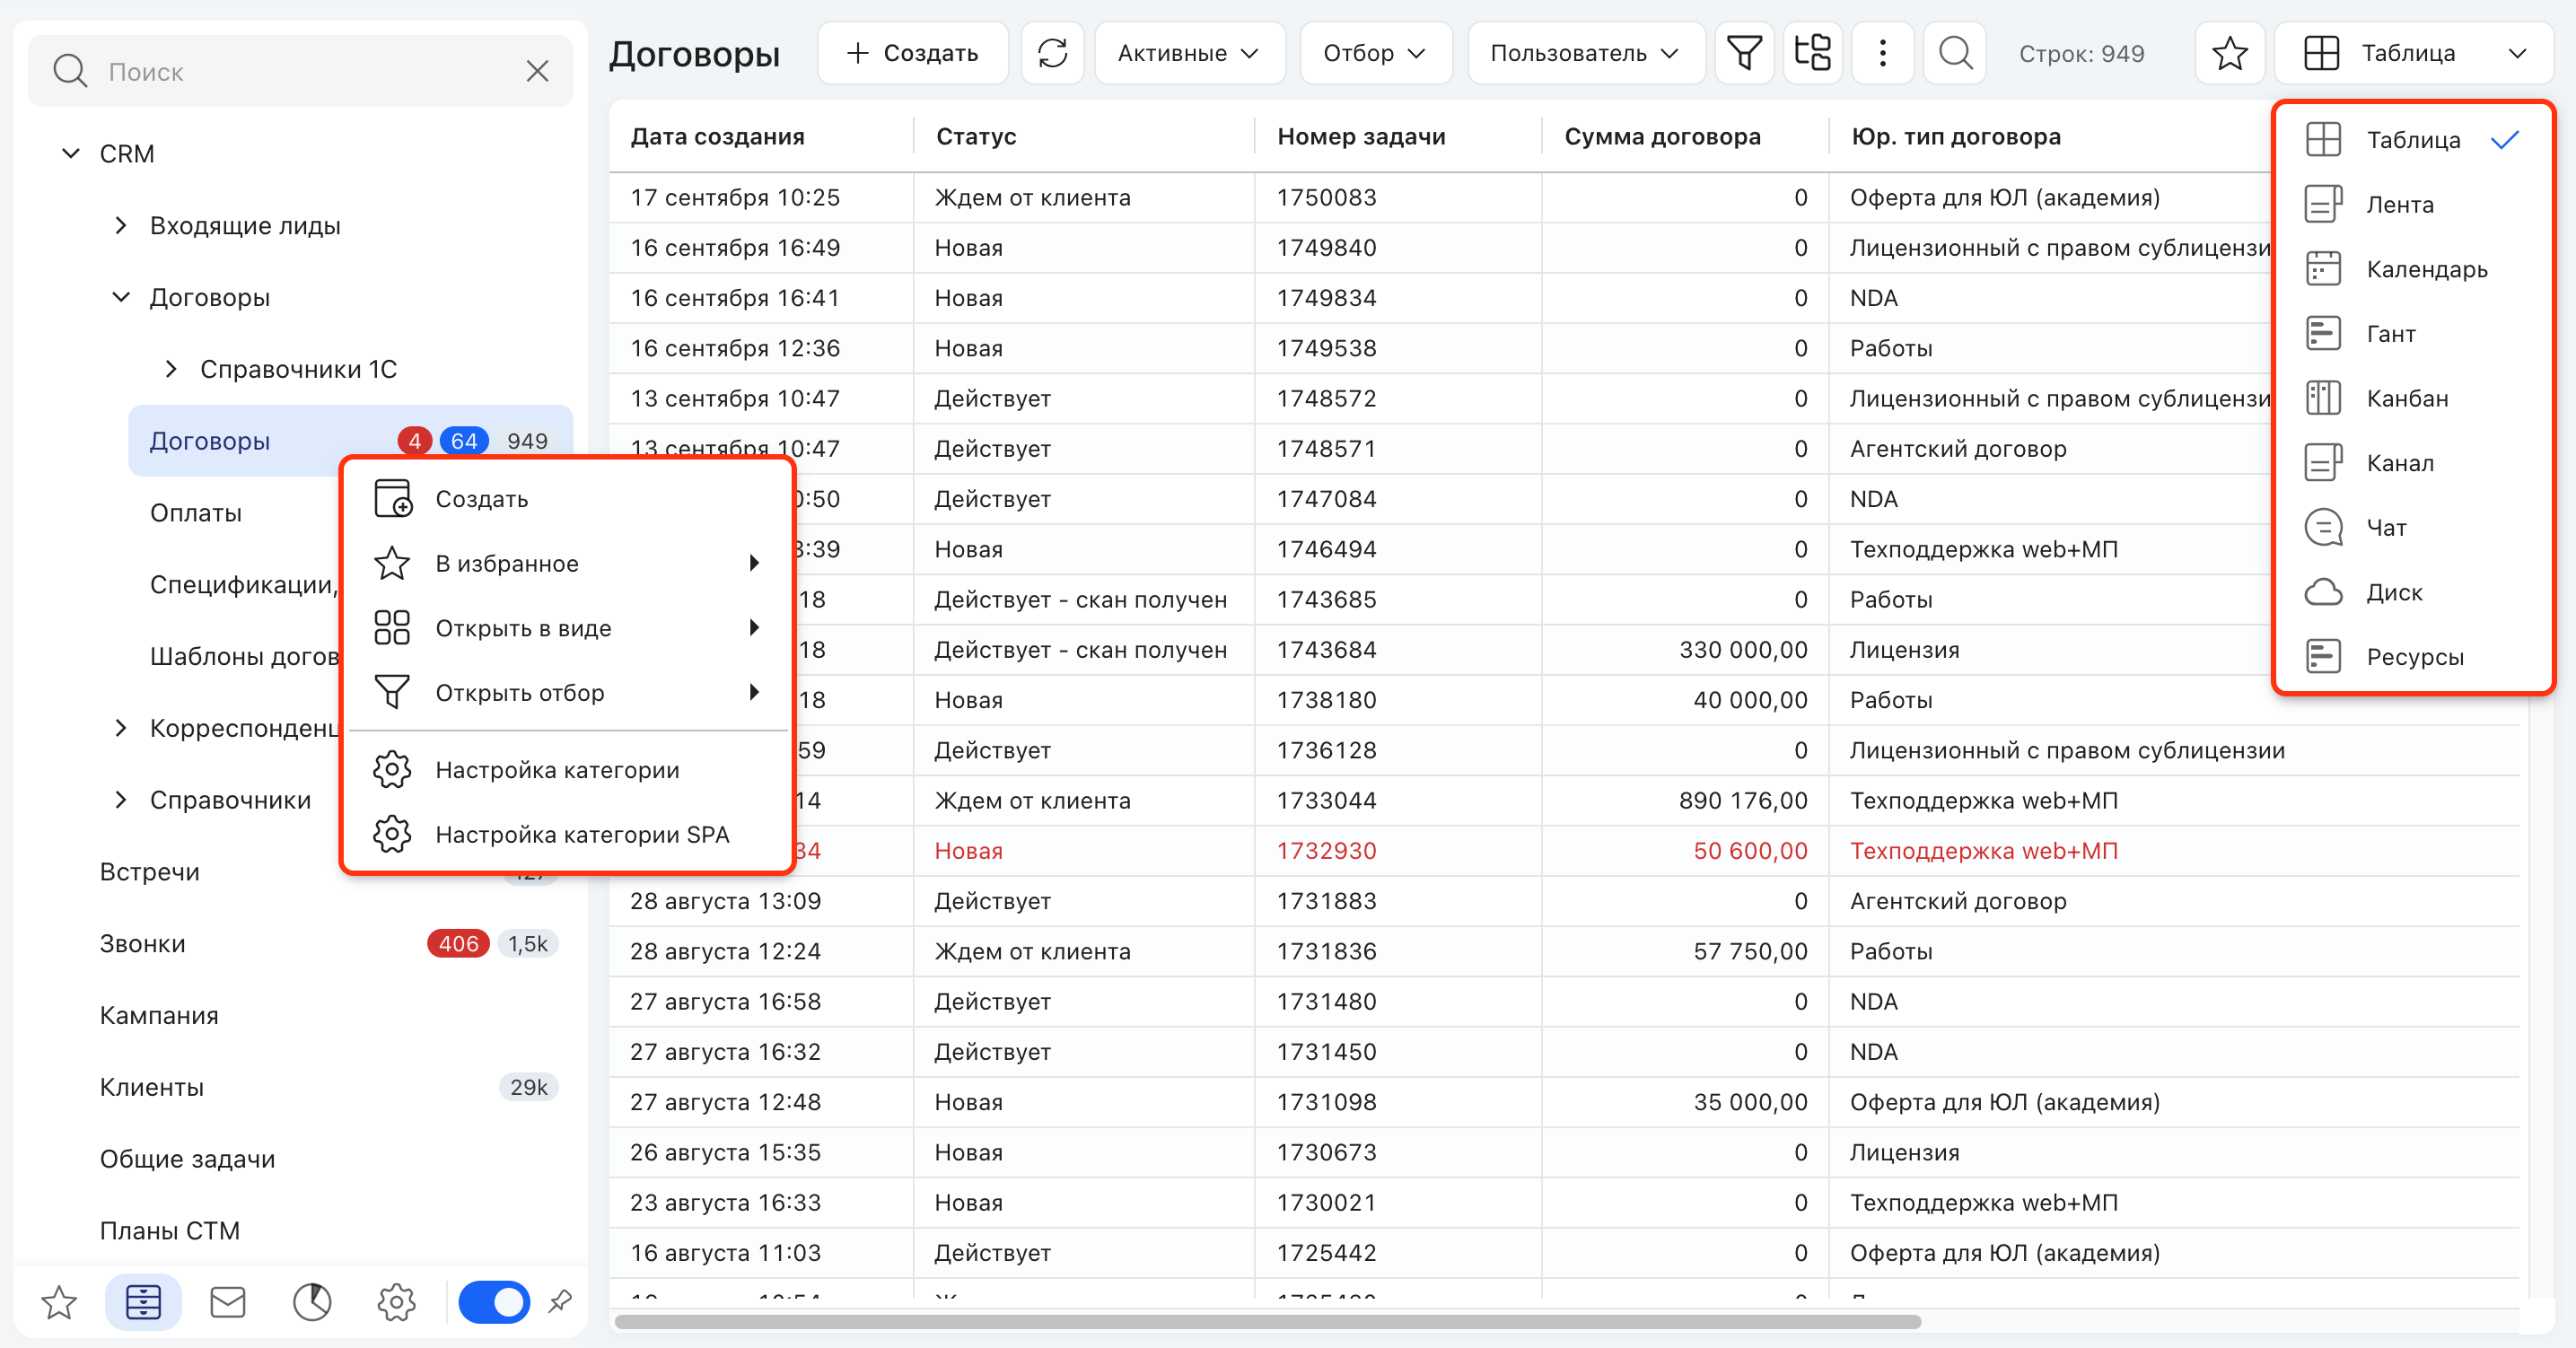Open favorites star at sidebar bottom
This screenshot has height=1348, width=2576.
click(59, 1302)
